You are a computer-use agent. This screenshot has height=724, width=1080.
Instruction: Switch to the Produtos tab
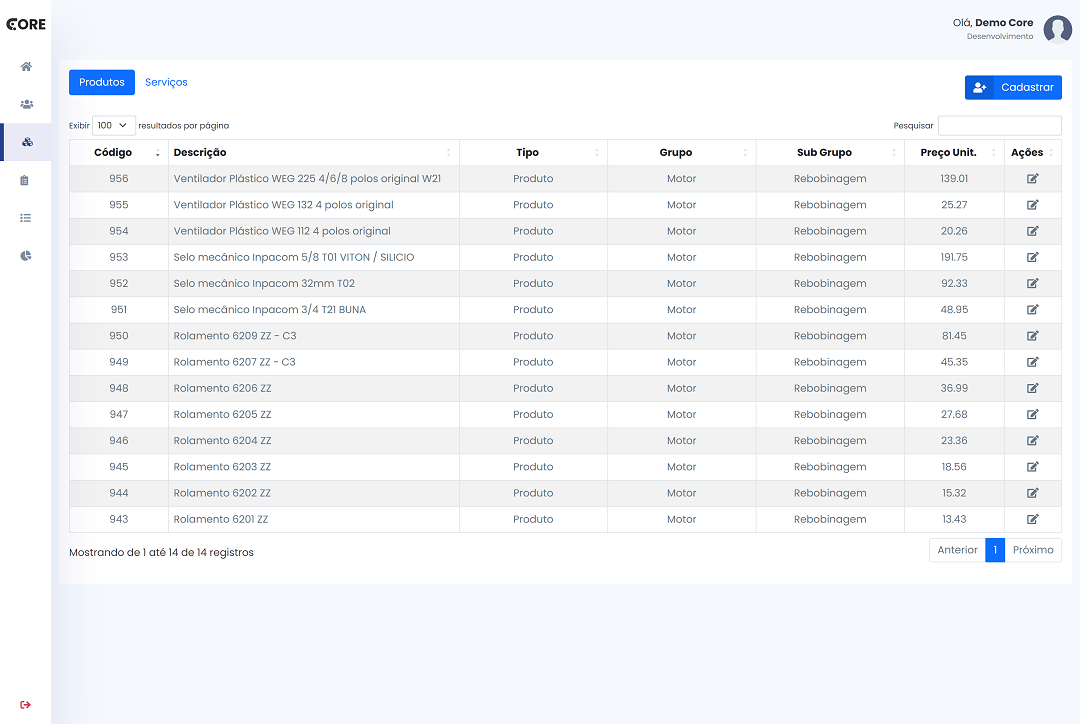coord(102,82)
